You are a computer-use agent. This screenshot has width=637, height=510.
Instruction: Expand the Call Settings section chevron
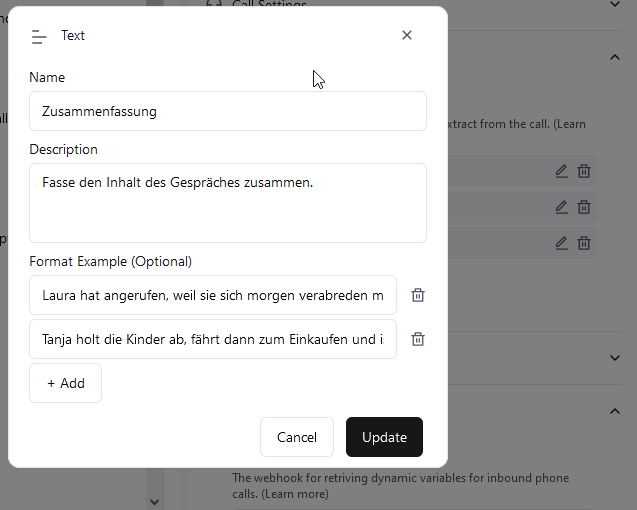pos(614,5)
